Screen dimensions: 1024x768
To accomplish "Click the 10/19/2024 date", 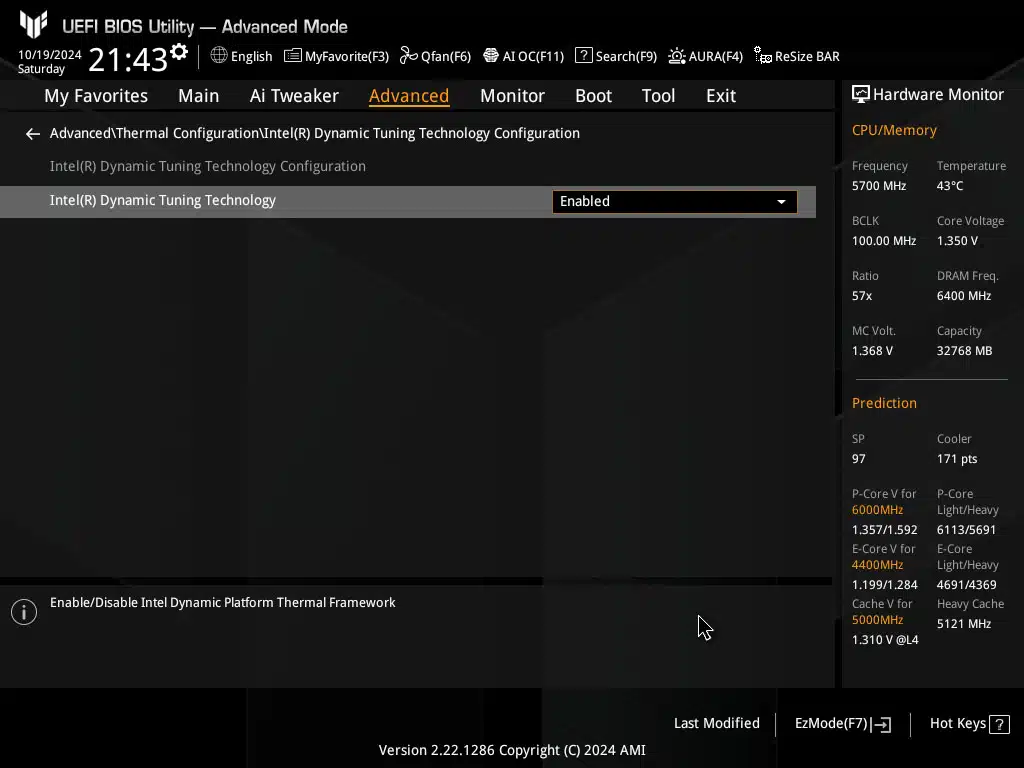I will point(50,55).
